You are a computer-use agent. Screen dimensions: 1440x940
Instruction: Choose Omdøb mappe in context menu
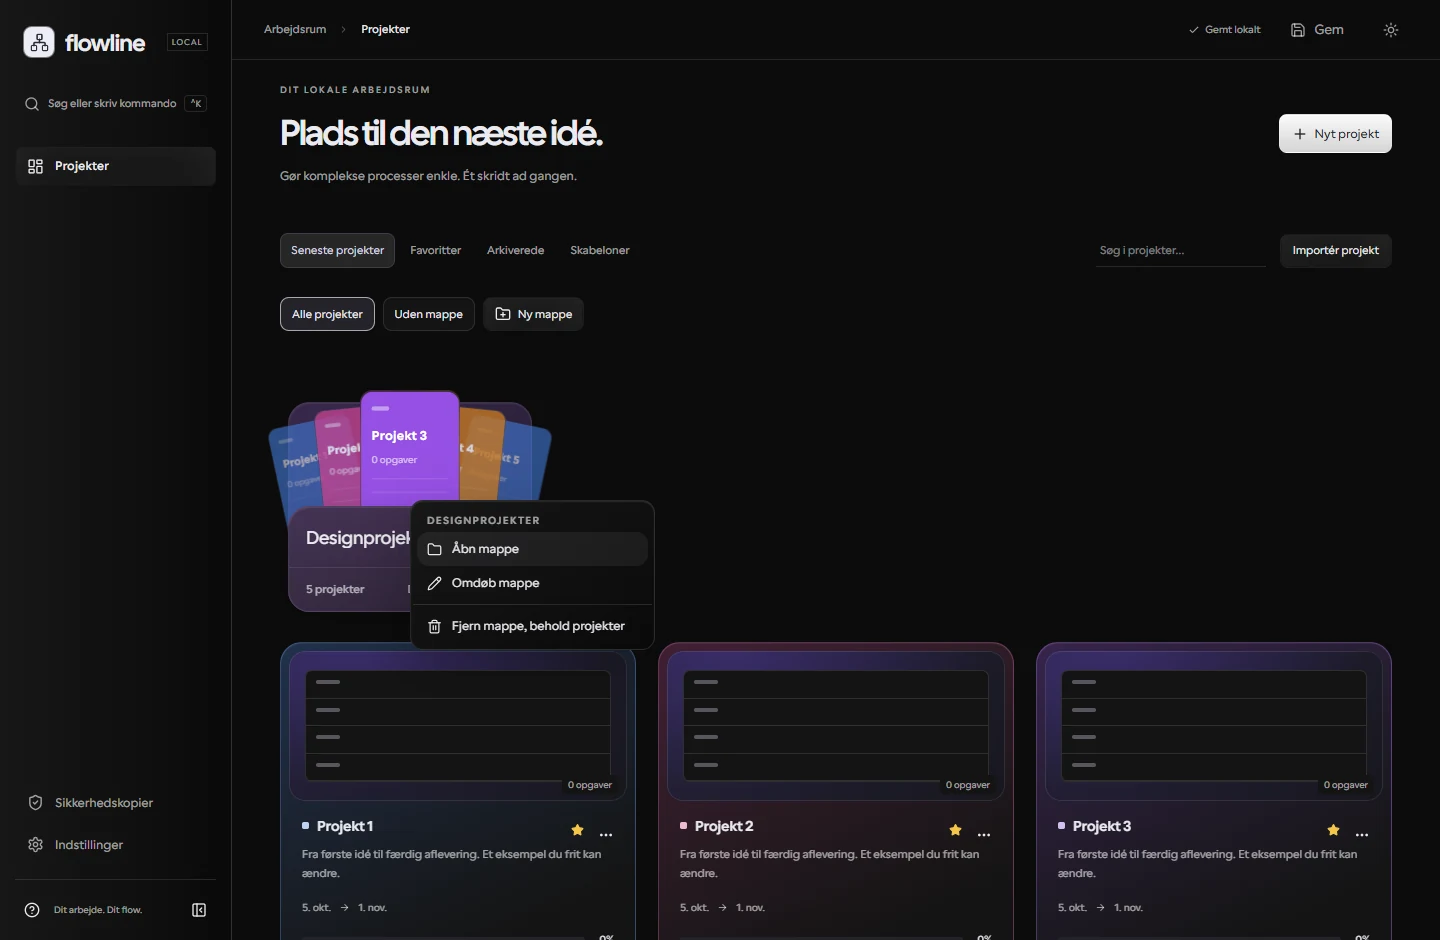click(x=532, y=583)
